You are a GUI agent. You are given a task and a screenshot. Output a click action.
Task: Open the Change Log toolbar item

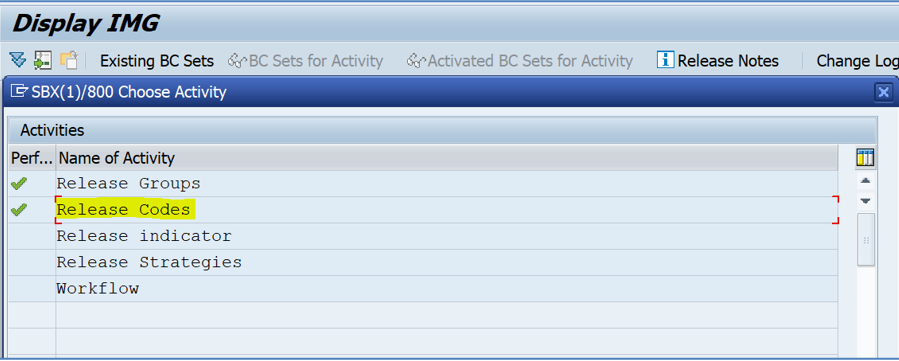tap(857, 61)
